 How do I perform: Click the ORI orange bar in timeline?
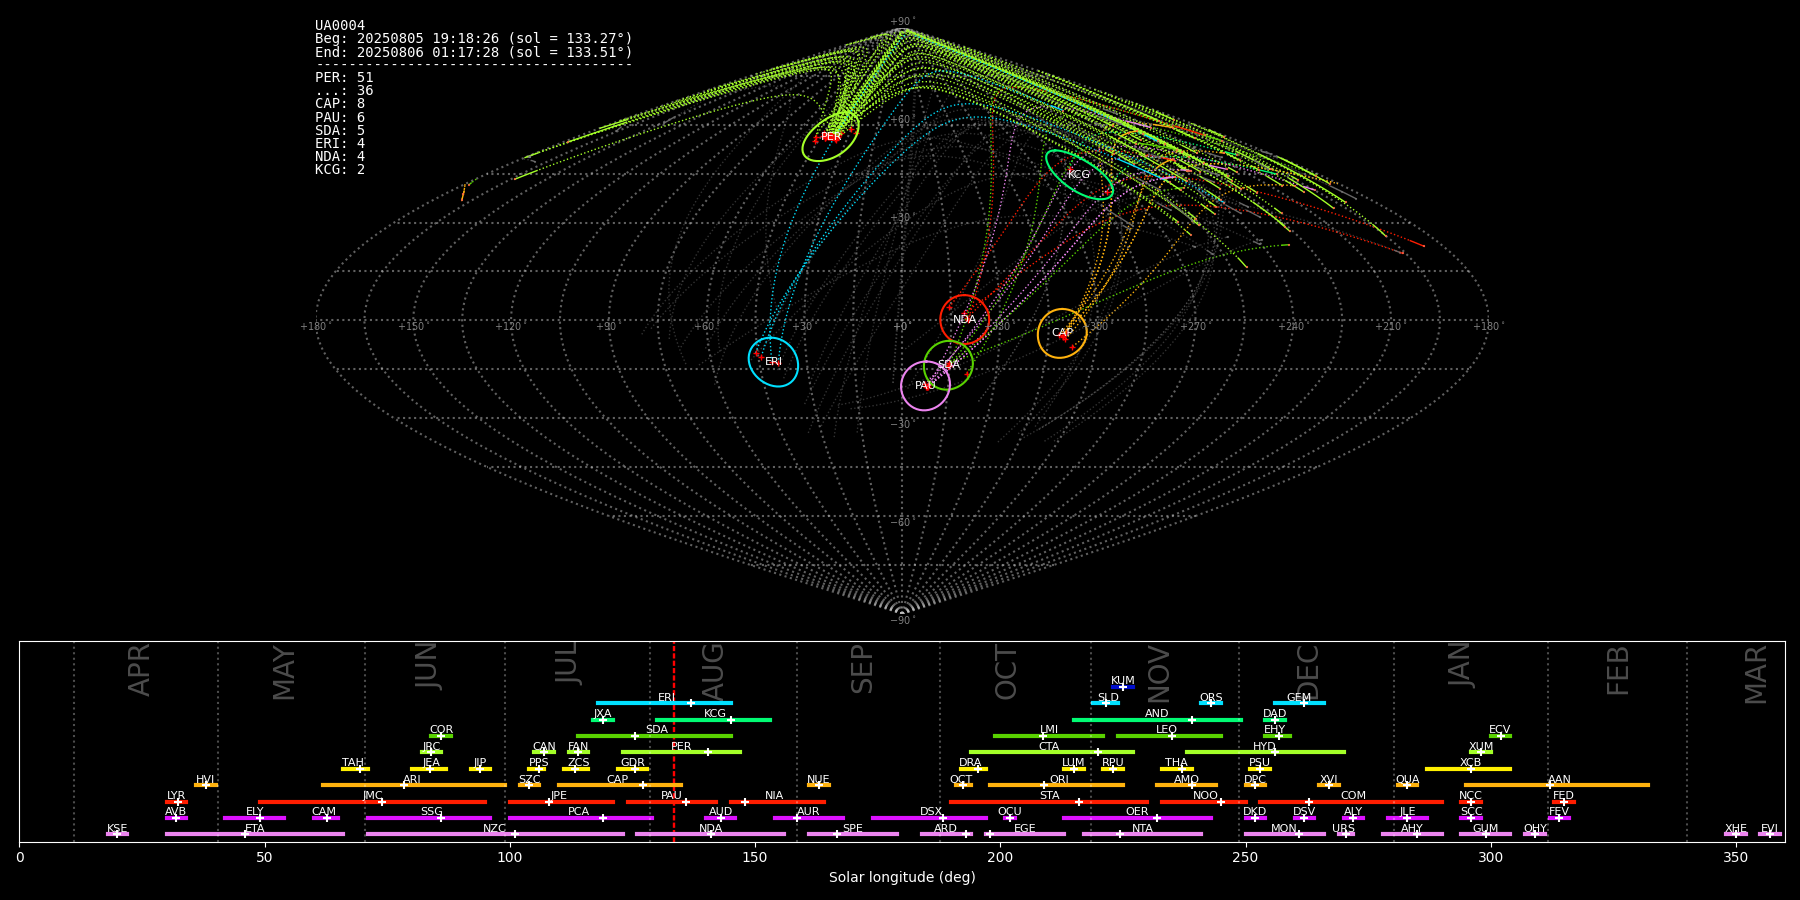pyautogui.click(x=1056, y=785)
